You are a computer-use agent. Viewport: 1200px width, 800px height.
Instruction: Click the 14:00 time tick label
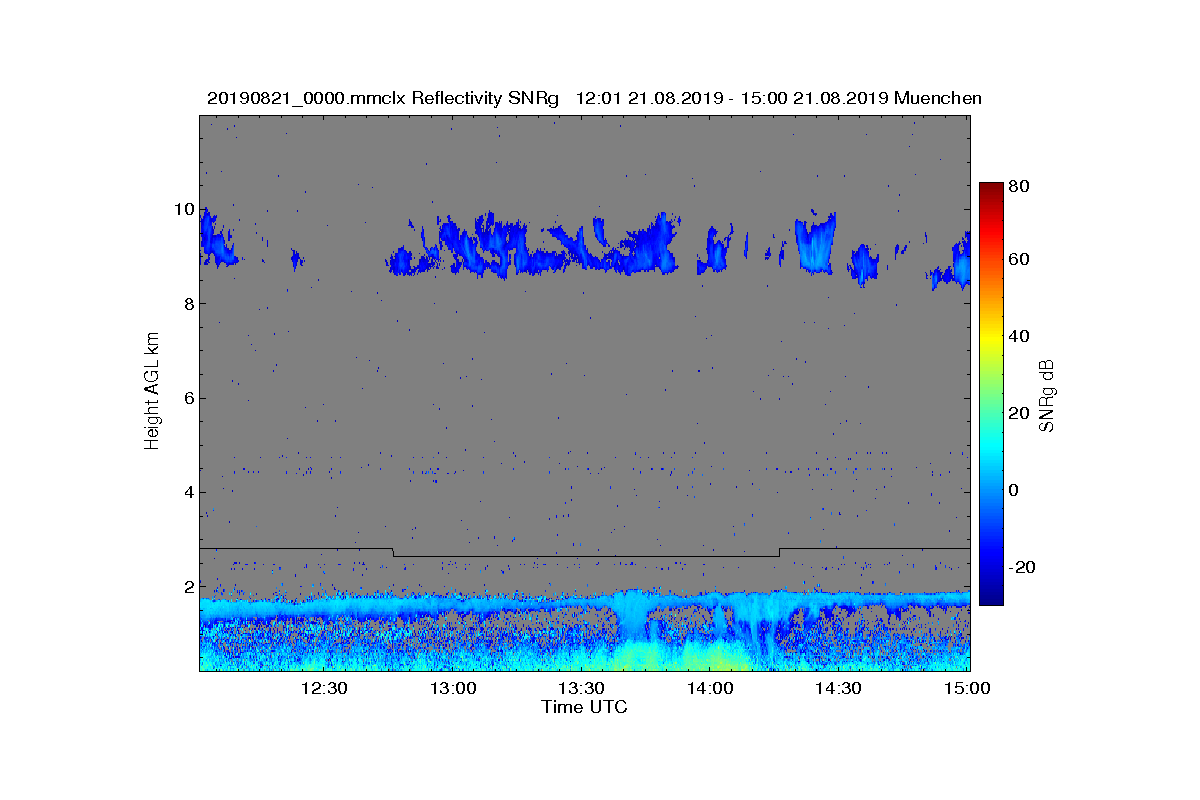[x=711, y=688]
